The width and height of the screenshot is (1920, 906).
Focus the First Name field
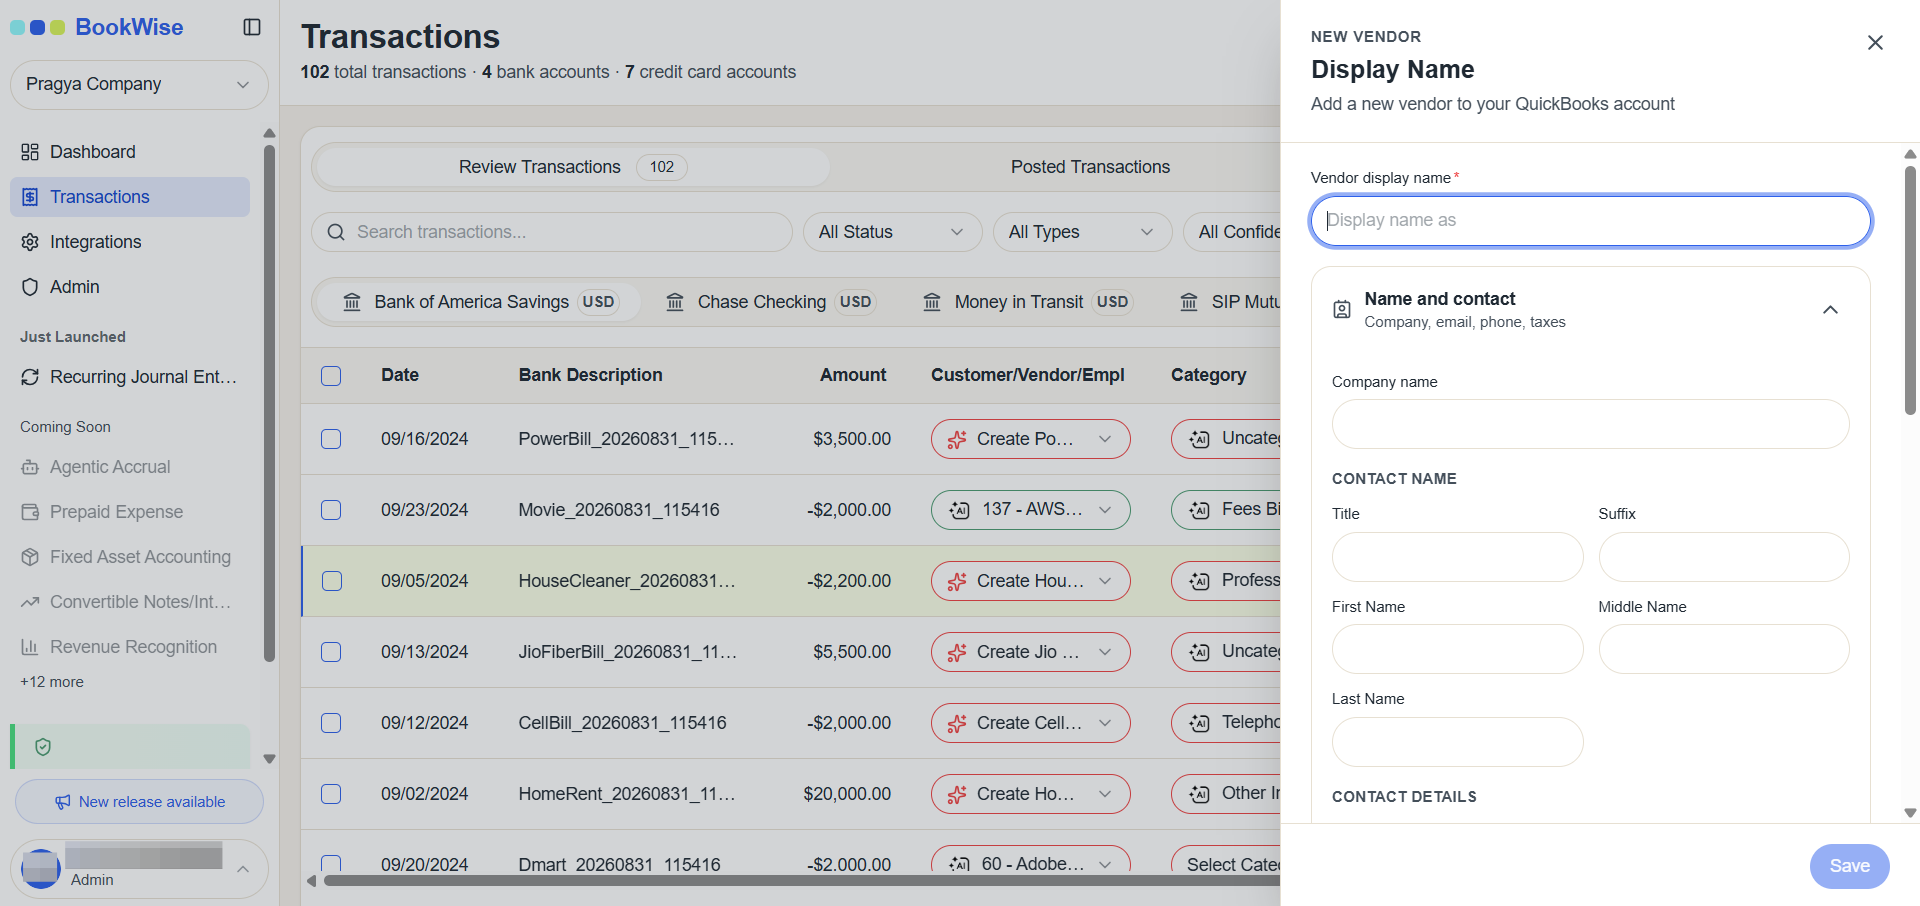1457,649
